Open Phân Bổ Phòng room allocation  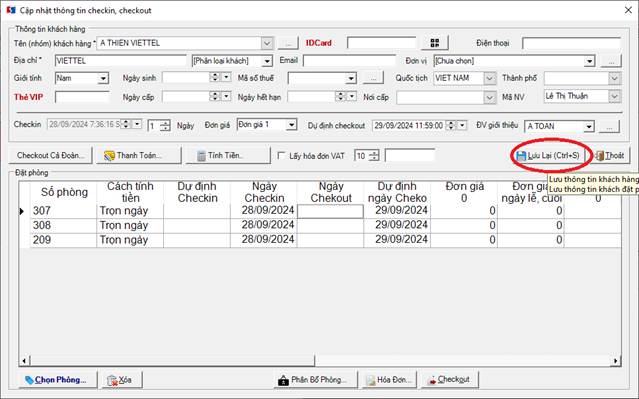click(316, 379)
